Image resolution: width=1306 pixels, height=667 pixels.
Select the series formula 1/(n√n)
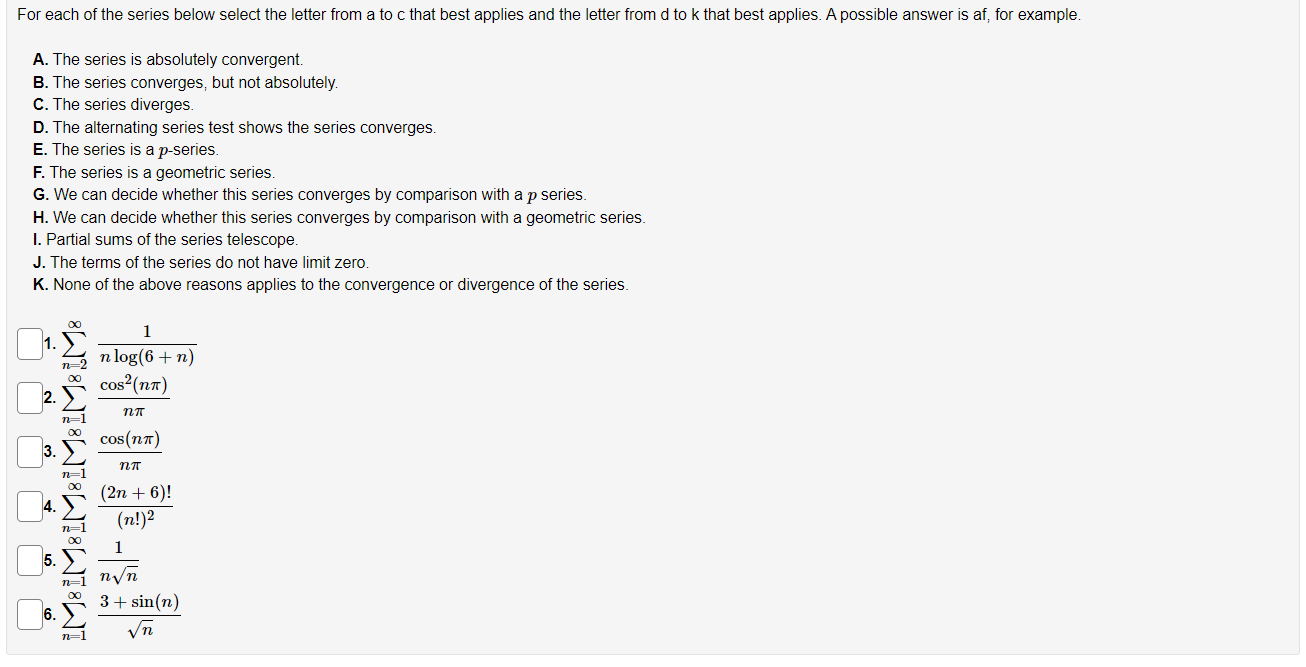[x=118, y=562]
